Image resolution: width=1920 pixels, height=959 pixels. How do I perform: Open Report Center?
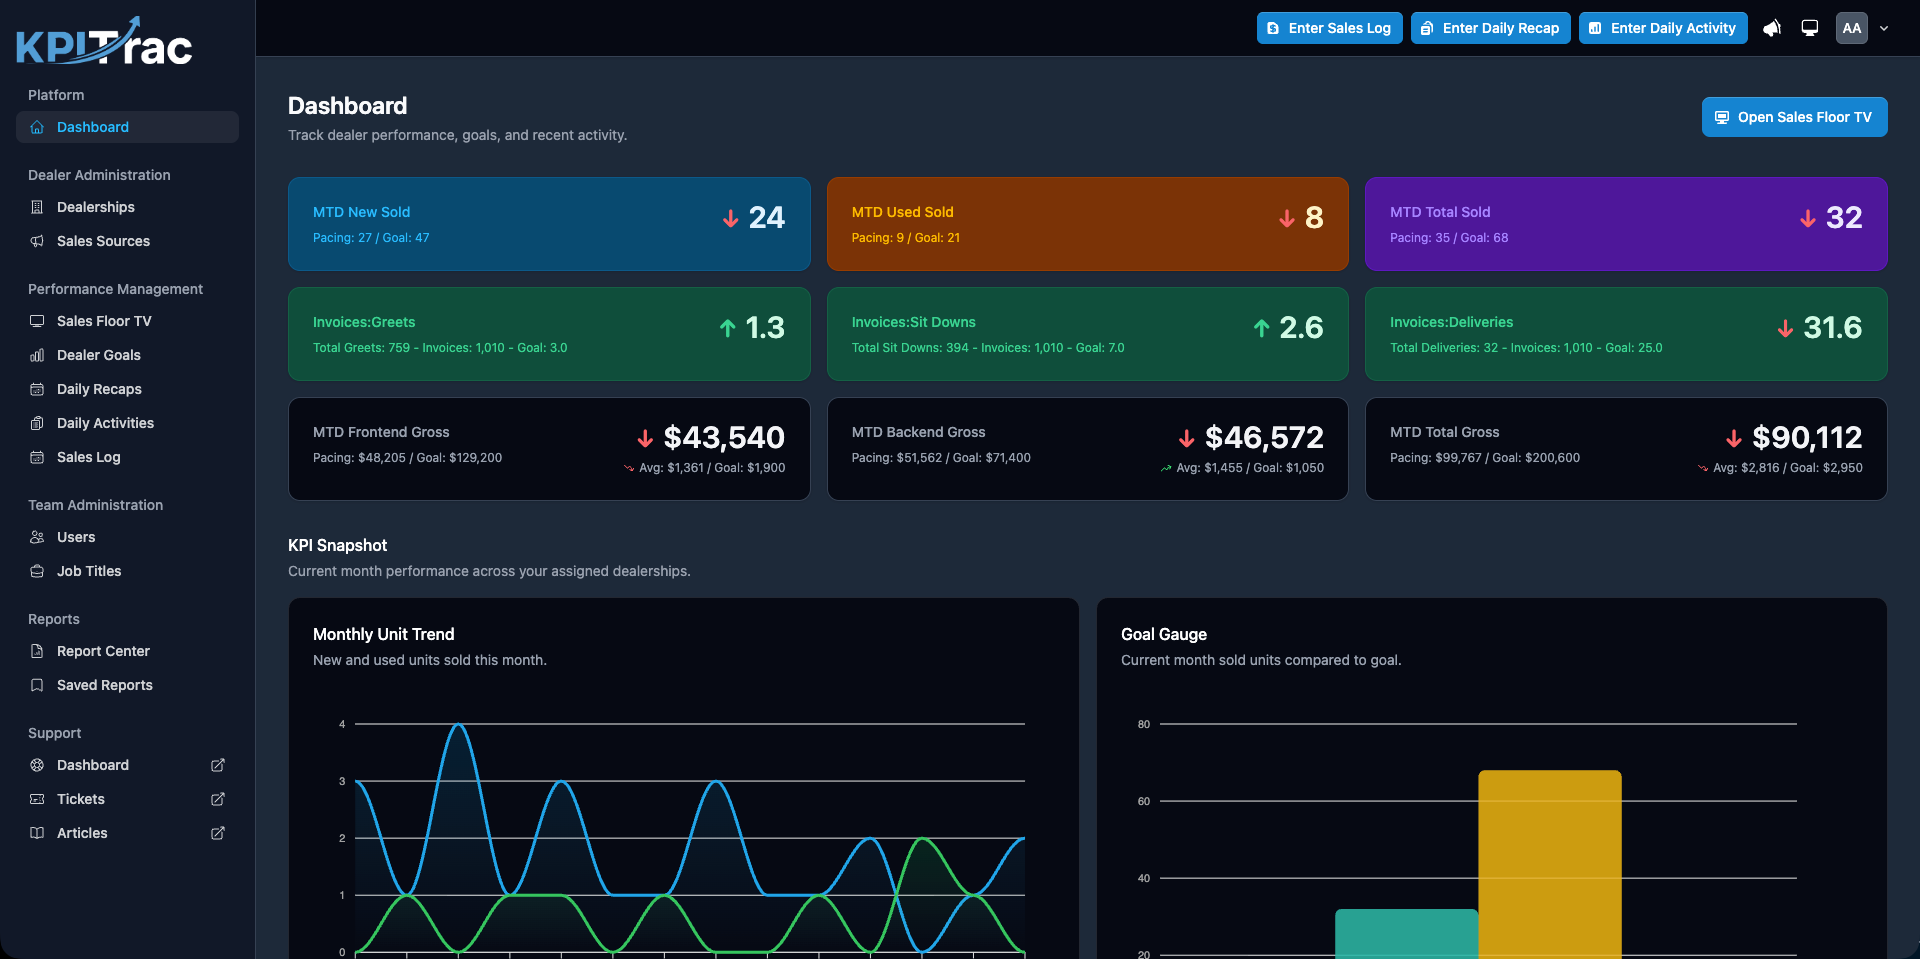click(x=127, y=651)
